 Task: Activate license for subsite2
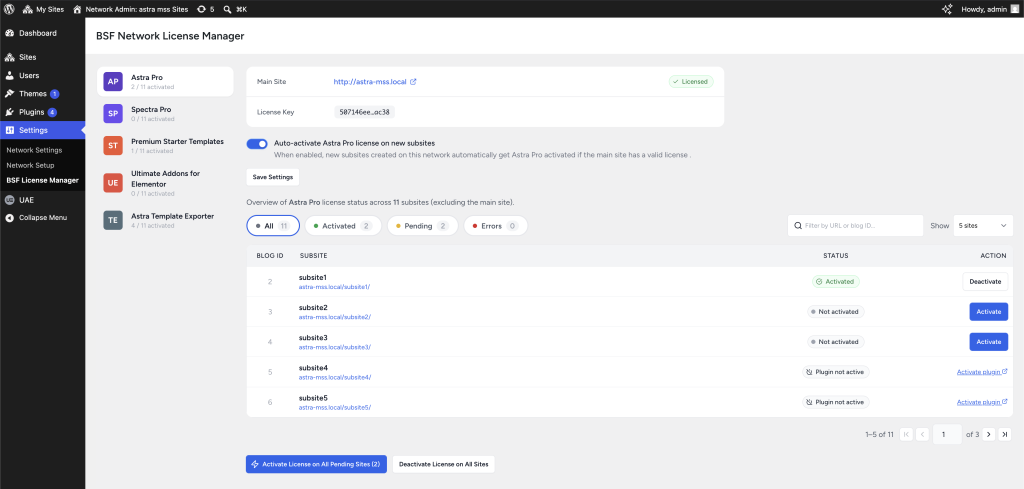[x=988, y=311]
